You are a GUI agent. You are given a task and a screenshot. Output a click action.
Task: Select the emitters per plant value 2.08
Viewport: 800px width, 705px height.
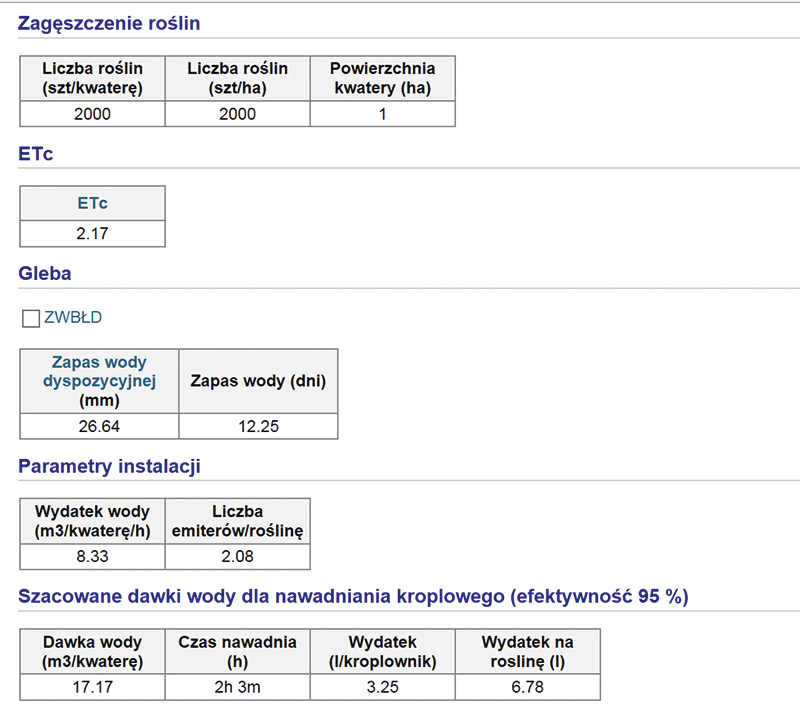click(x=237, y=558)
